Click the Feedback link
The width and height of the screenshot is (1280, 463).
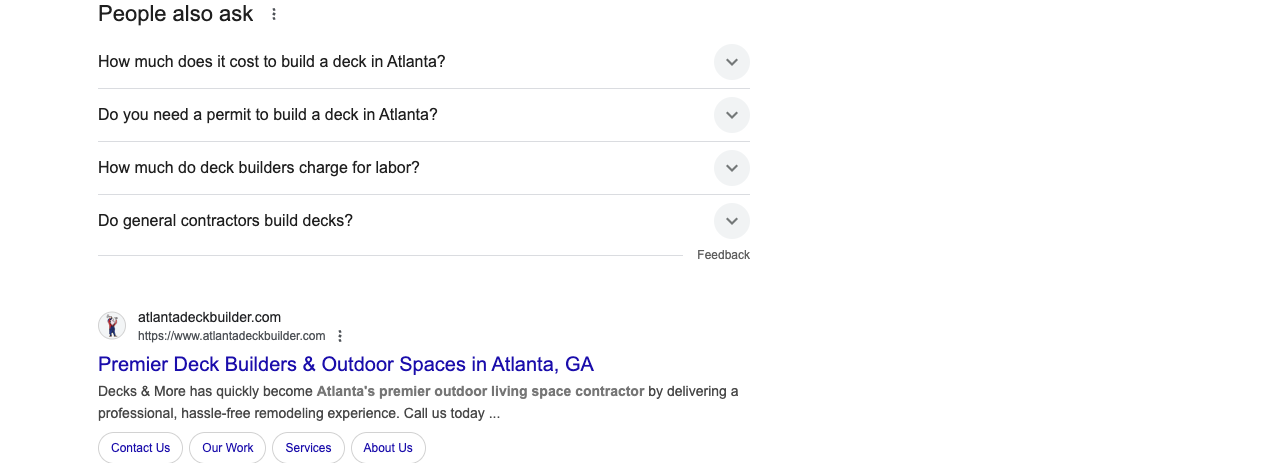coord(723,255)
